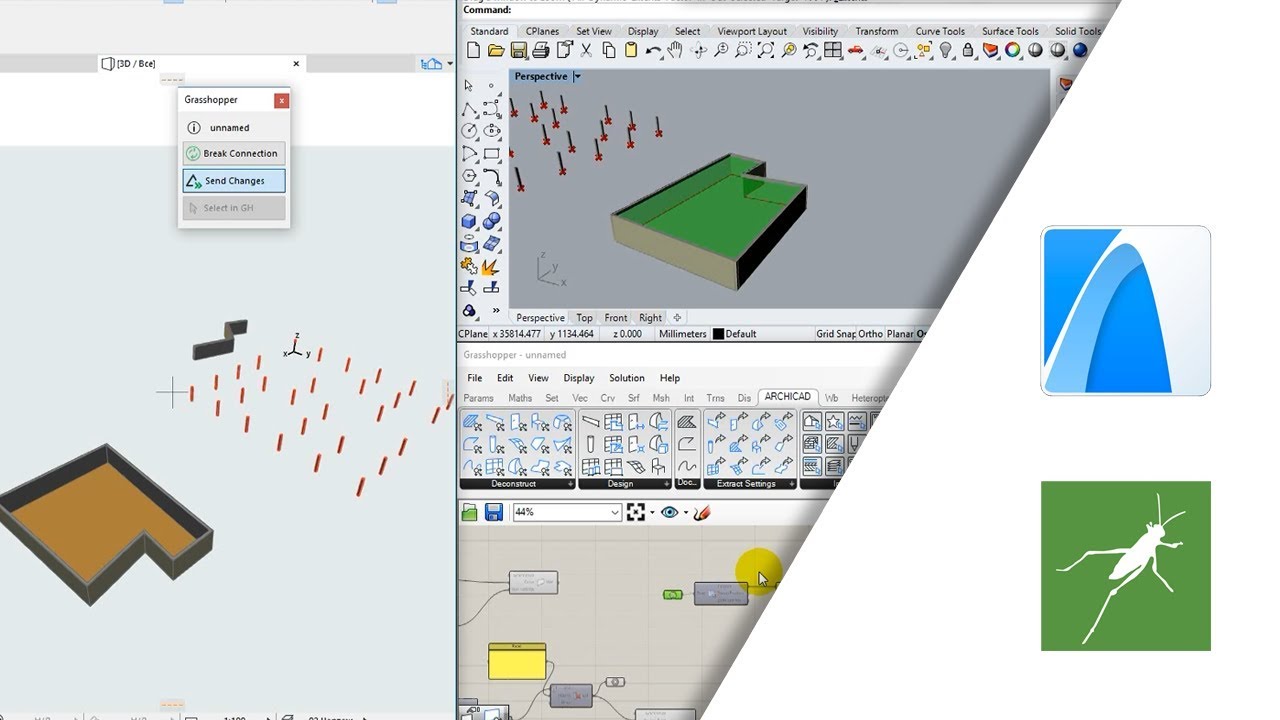Image resolution: width=1280 pixels, height=720 pixels.
Task: Click the Cut scissors icon in Rhino
Action: (x=586, y=50)
